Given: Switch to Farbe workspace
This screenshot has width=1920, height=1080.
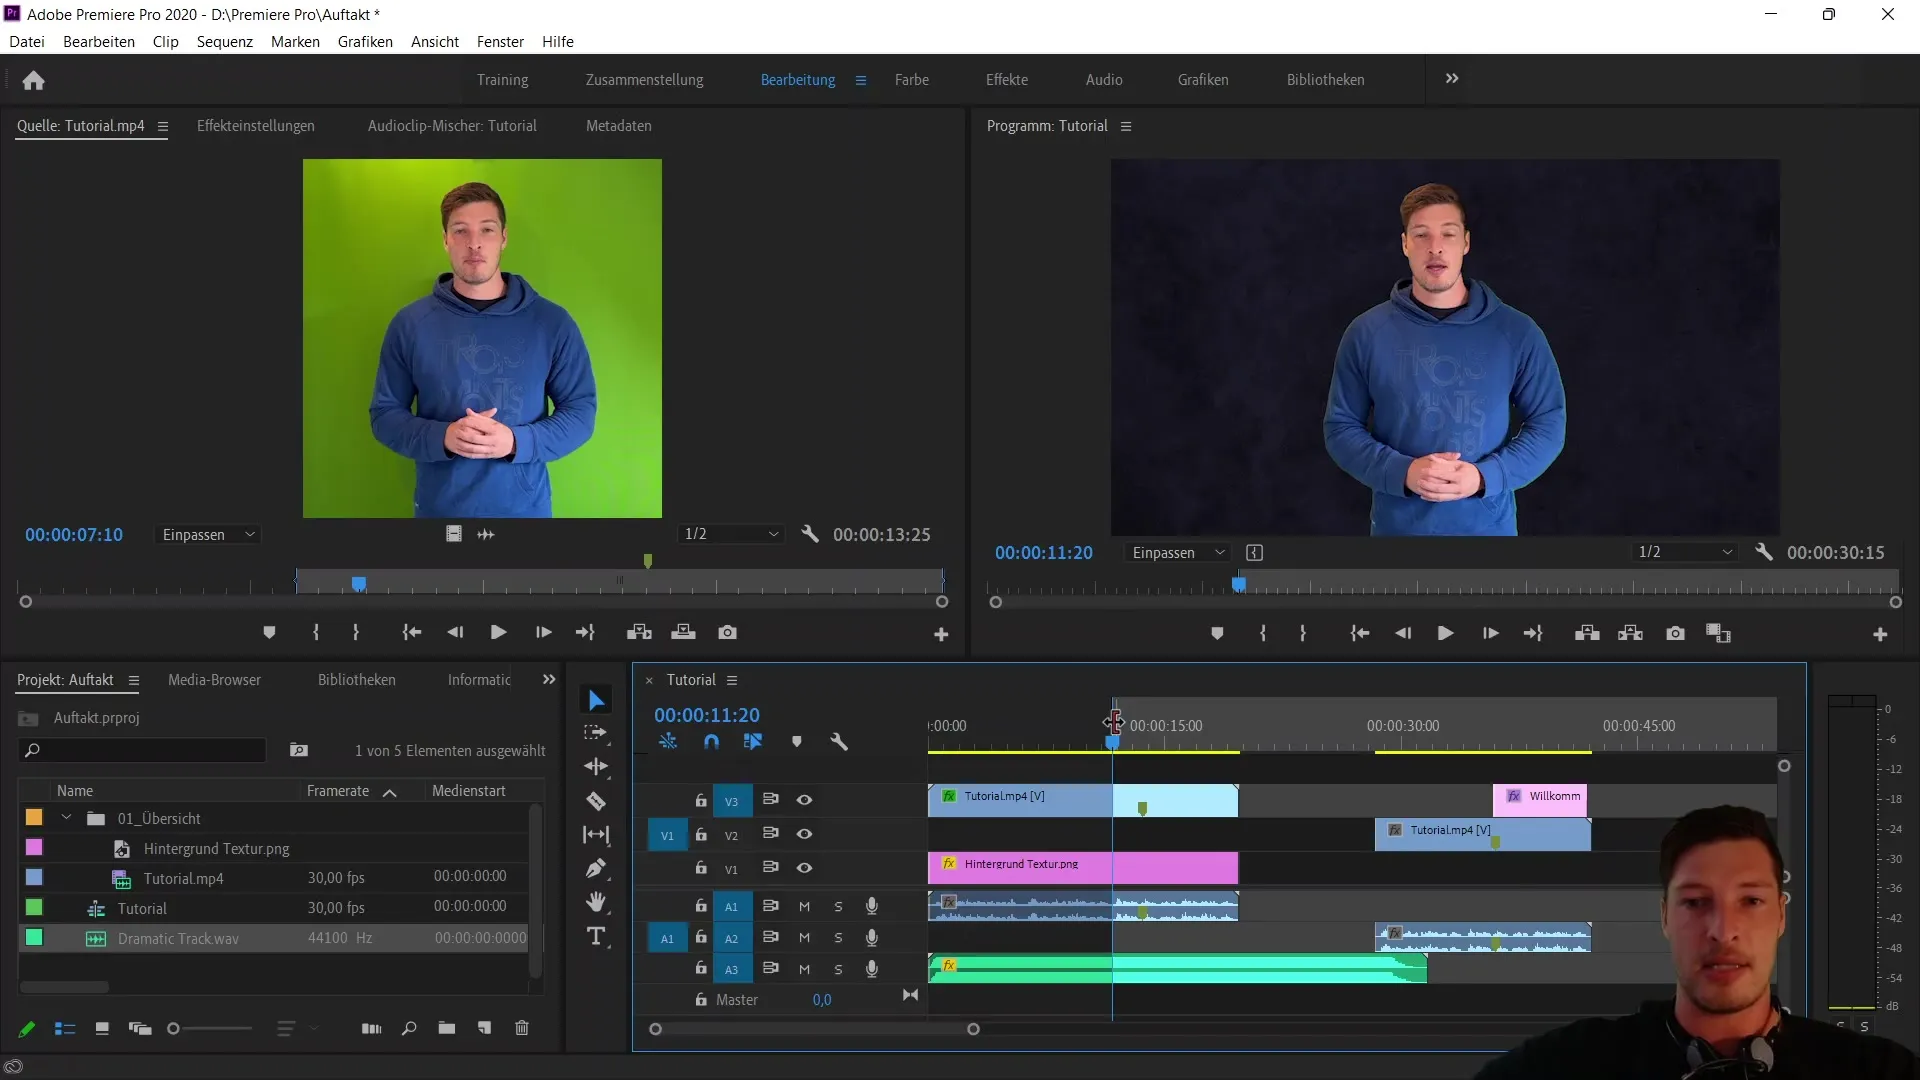Looking at the screenshot, I should (912, 80).
